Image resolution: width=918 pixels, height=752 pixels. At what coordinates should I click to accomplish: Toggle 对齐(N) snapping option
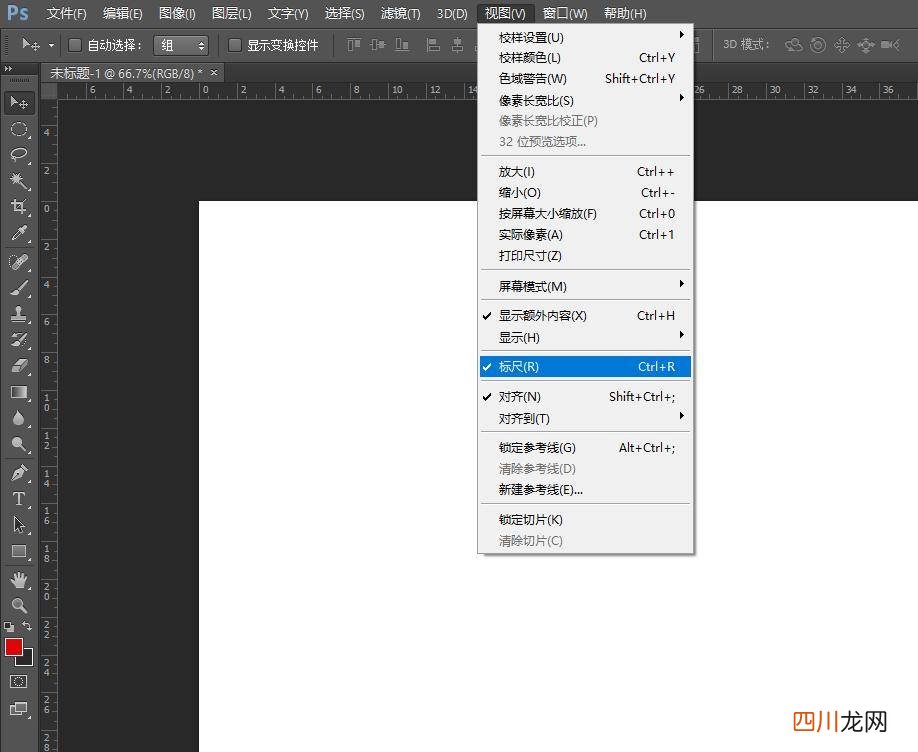pyautogui.click(x=585, y=396)
